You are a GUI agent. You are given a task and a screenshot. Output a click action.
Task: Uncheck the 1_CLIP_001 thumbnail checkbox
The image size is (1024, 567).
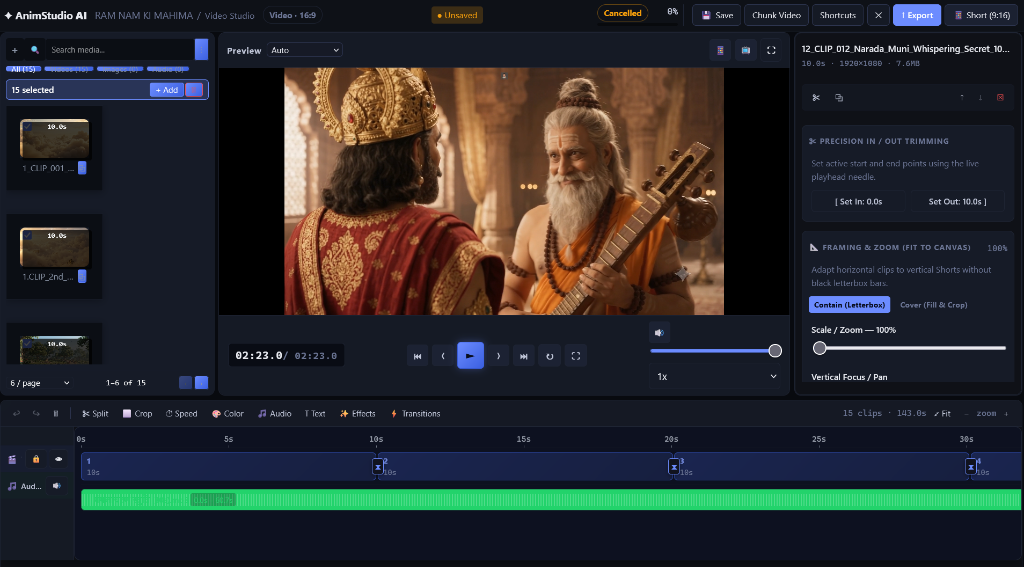click(x=27, y=127)
